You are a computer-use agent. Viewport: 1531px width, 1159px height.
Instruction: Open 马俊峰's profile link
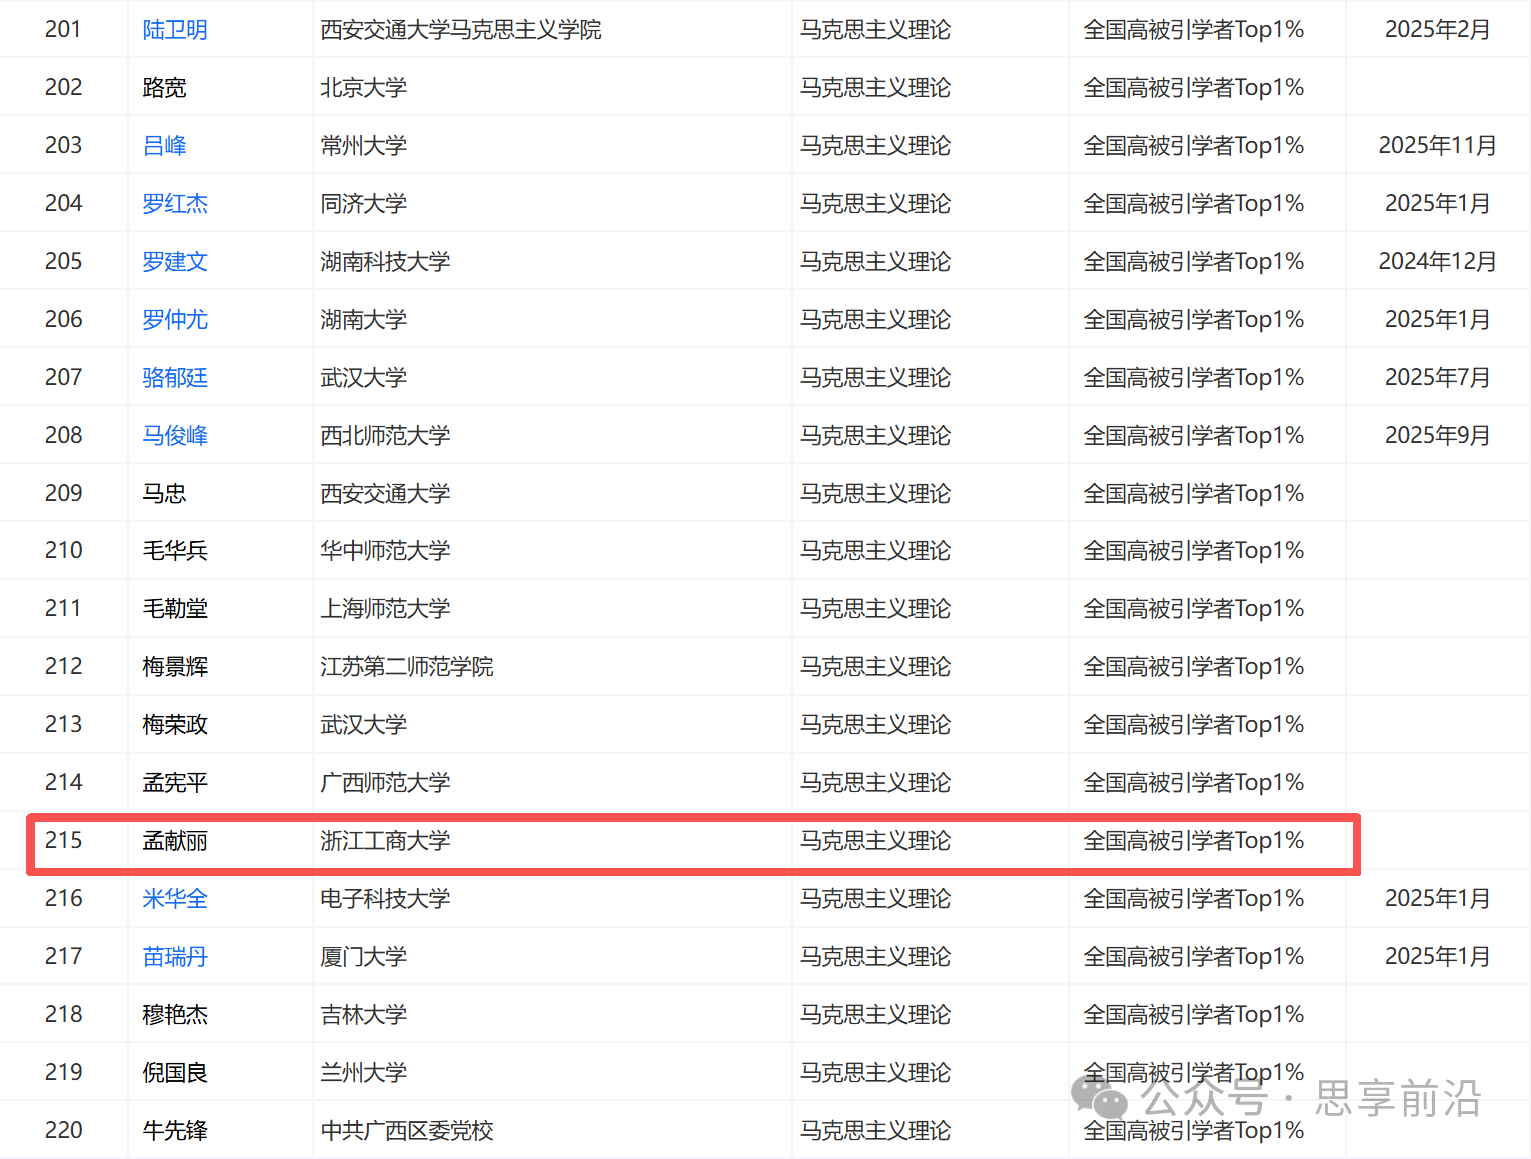[175, 436]
